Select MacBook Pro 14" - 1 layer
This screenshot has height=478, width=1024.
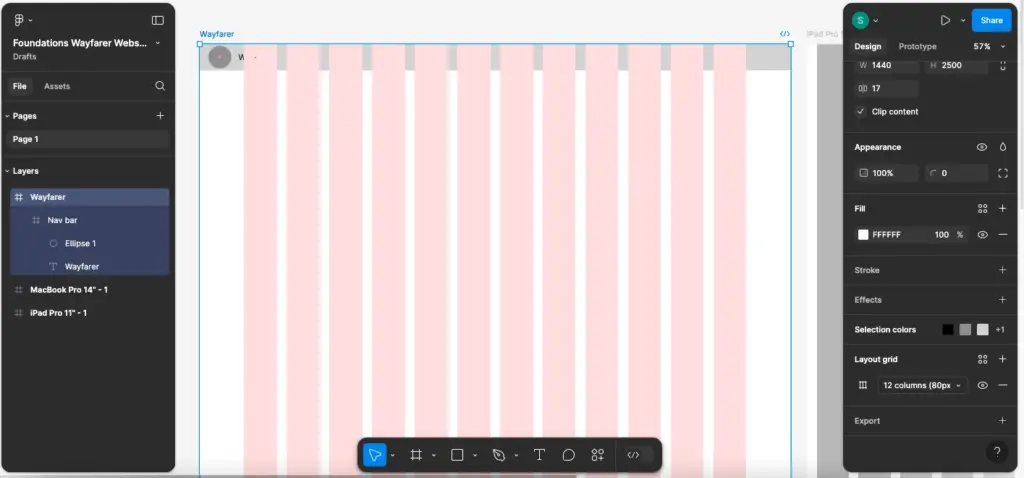click(x=89, y=289)
